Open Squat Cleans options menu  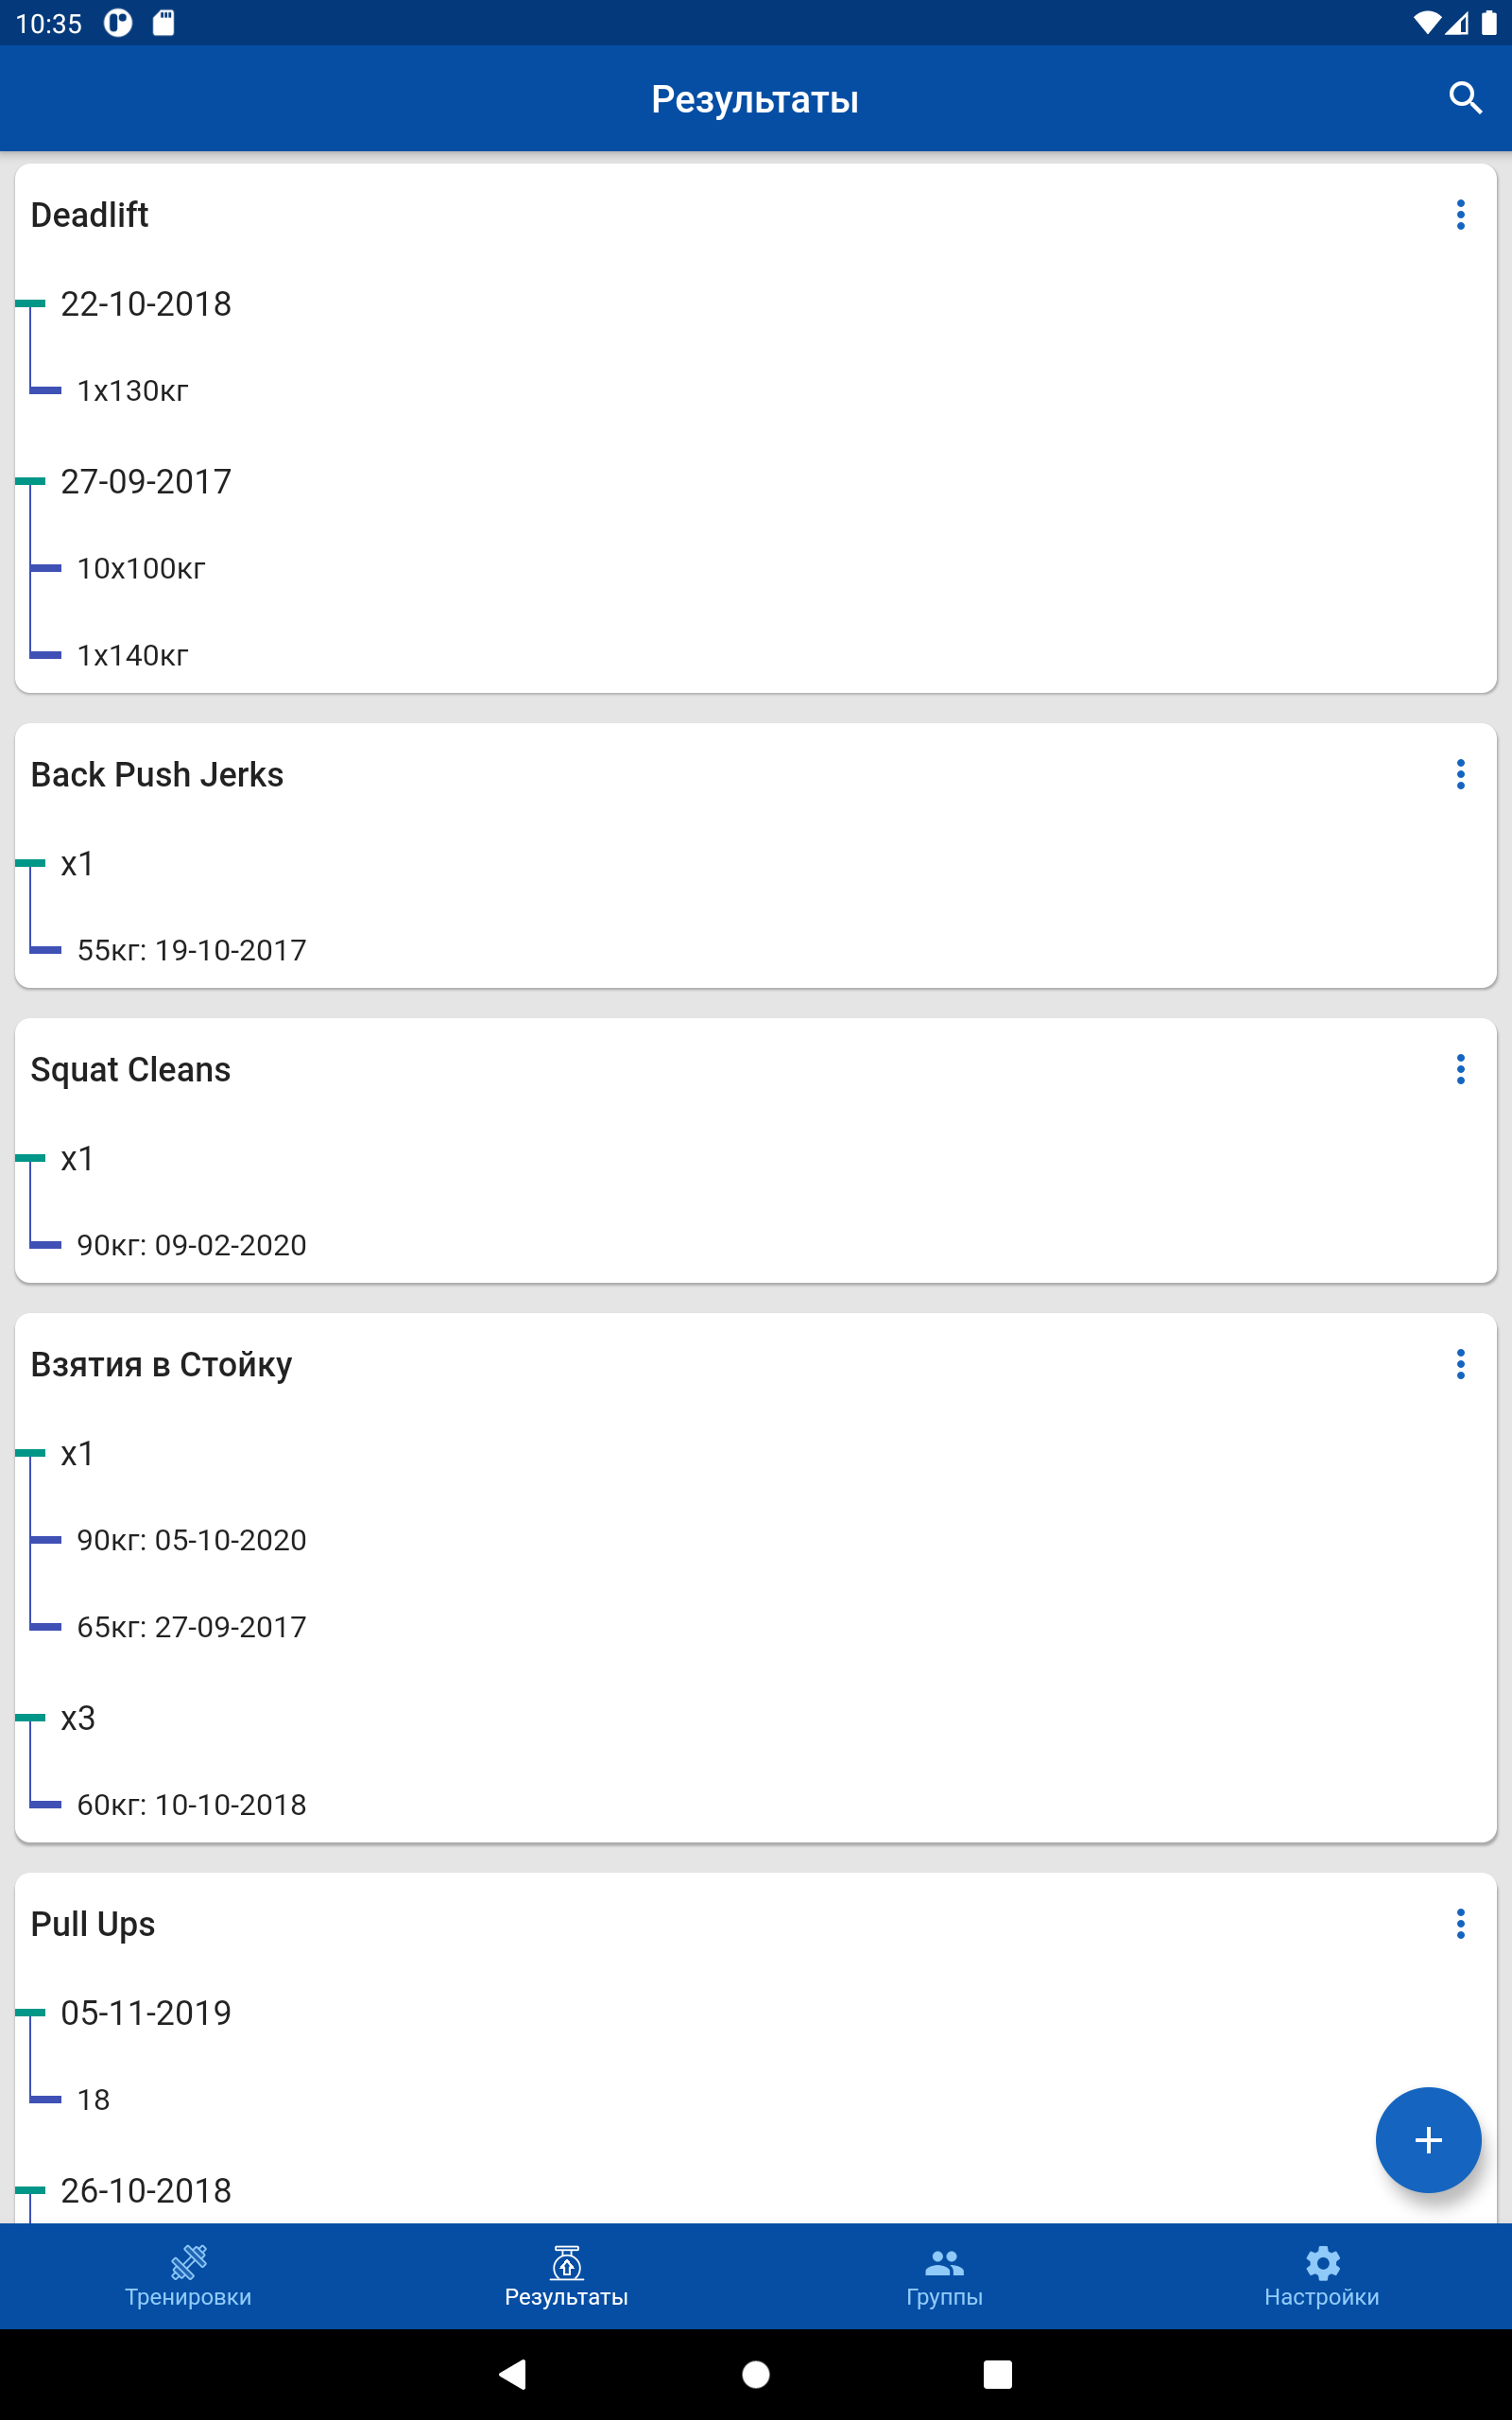tap(1460, 1069)
